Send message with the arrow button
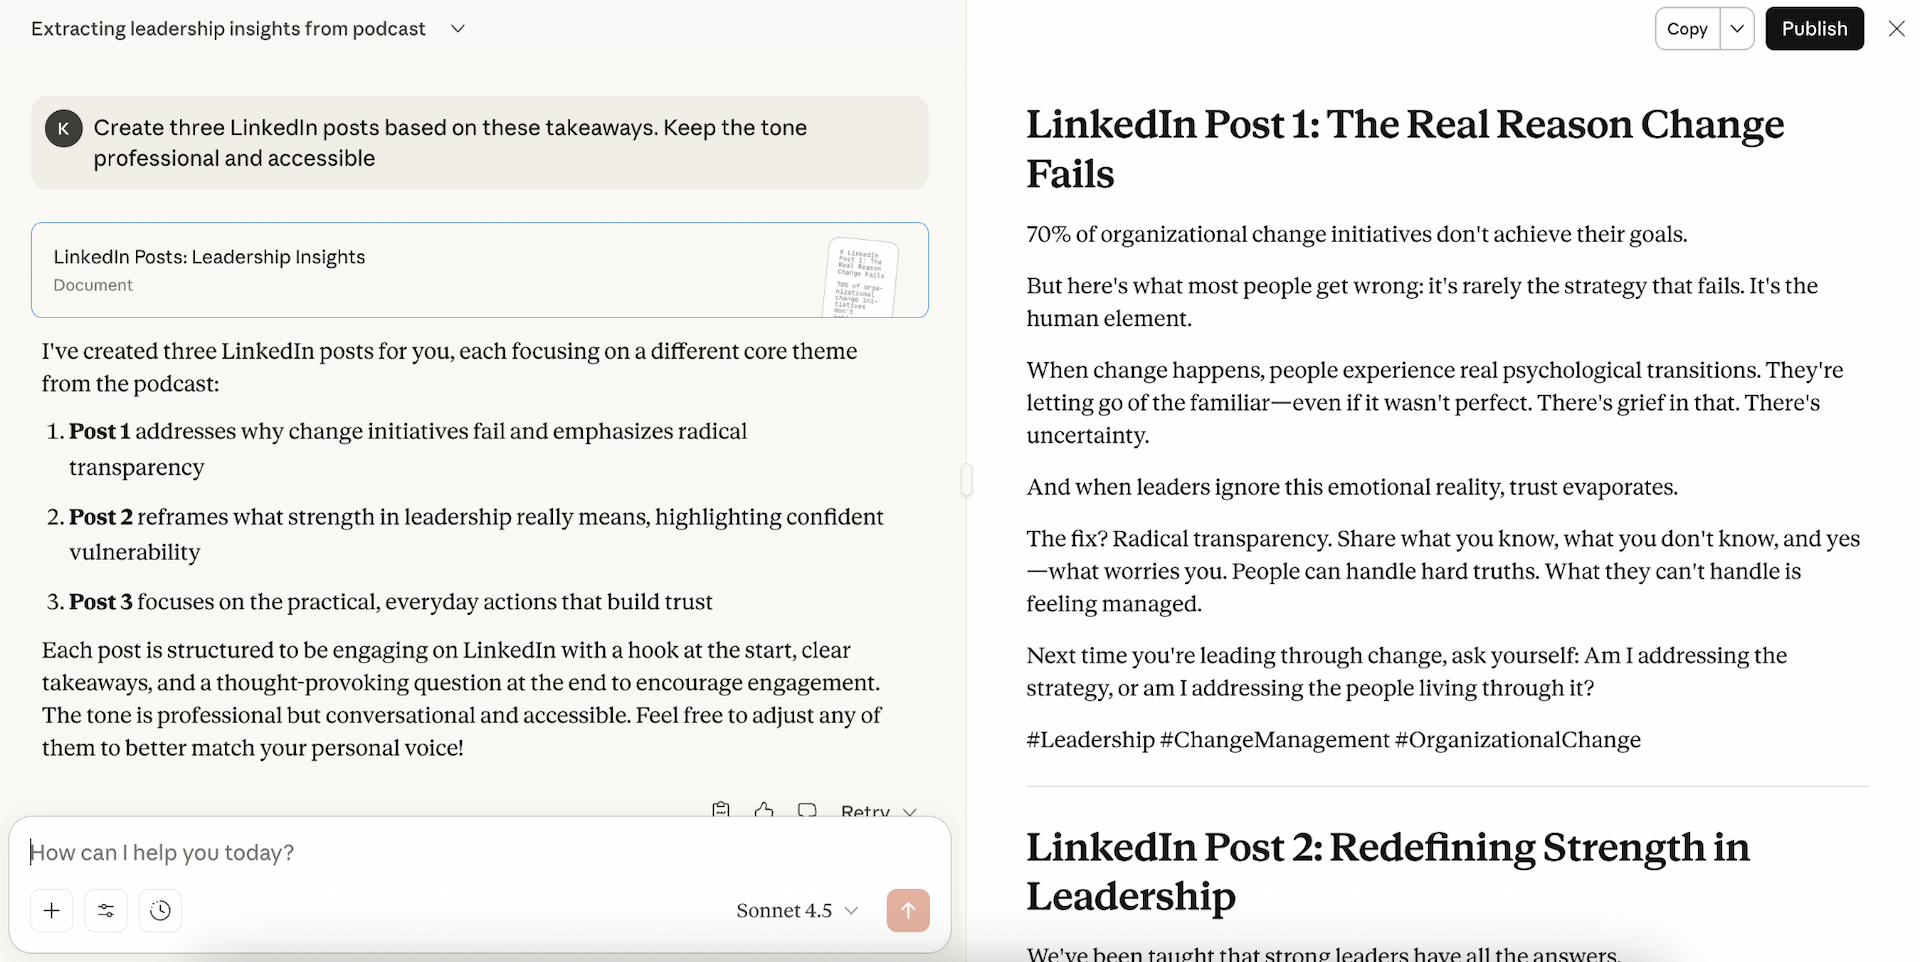 click(907, 910)
